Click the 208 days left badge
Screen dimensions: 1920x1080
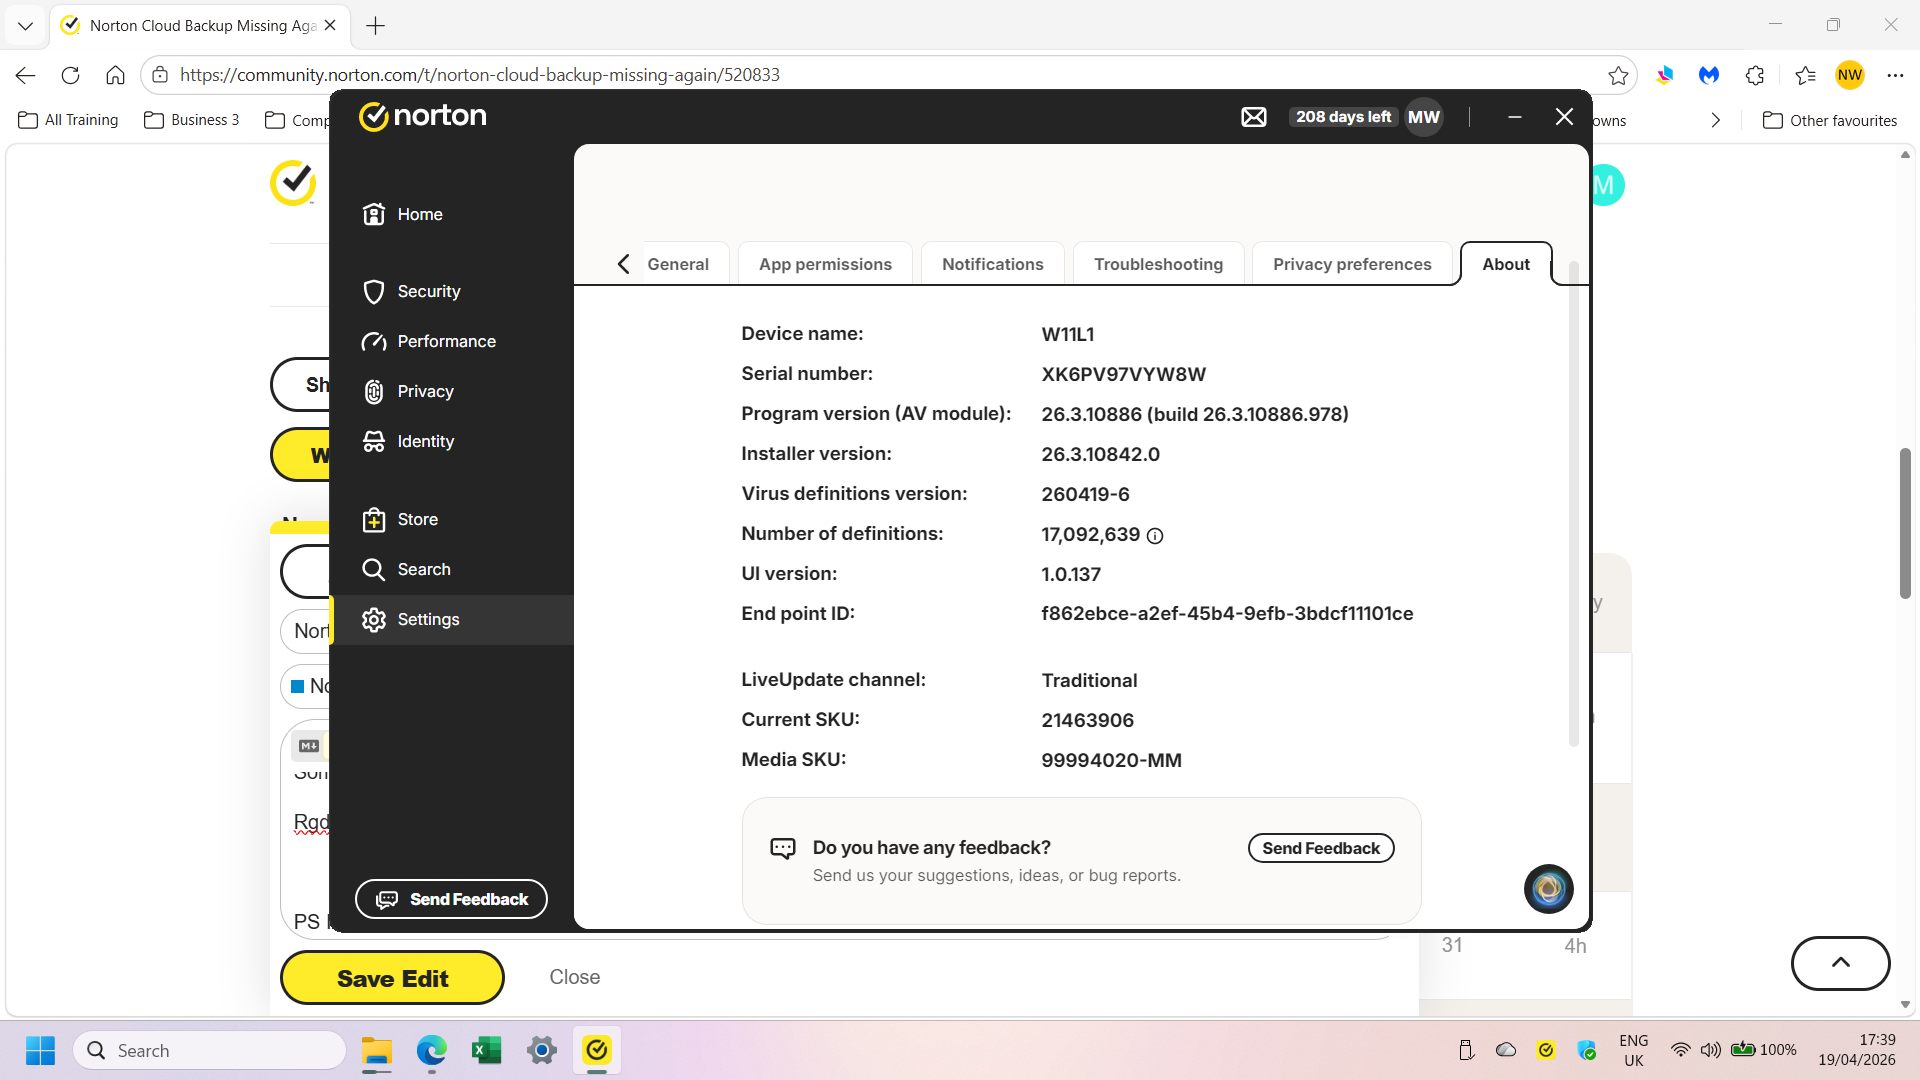click(1343, 117)
